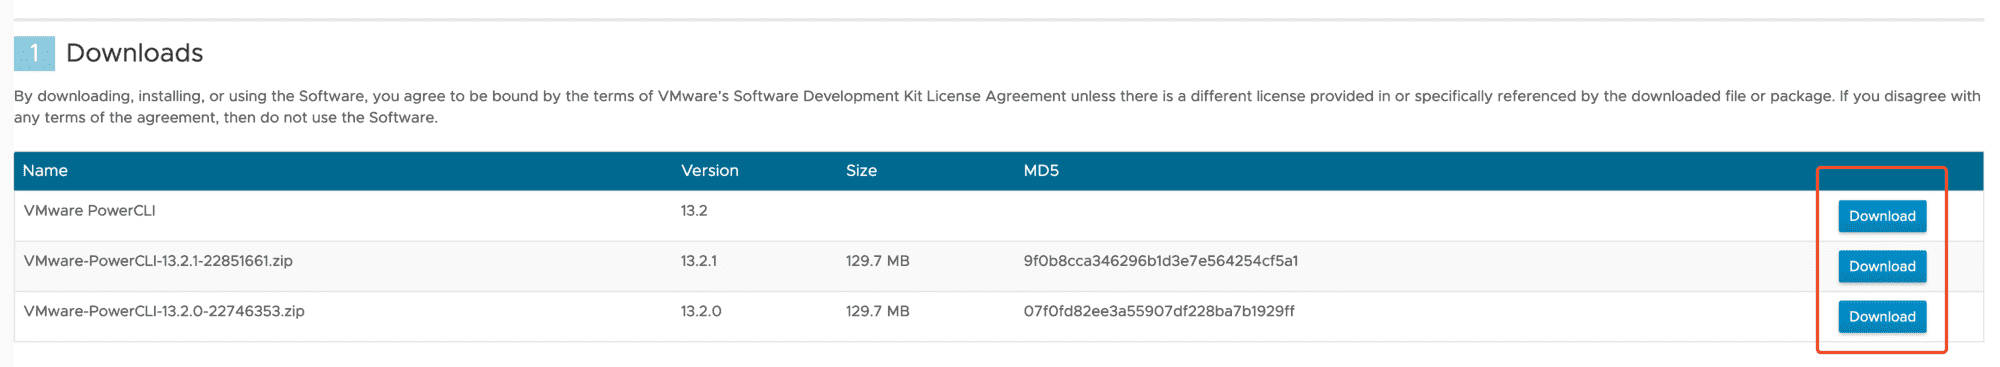This screenshot has width=2000, height=367.
Task: Select version 13.2 in the VMware PowerCLI row
Action: (x=694, y=211)
